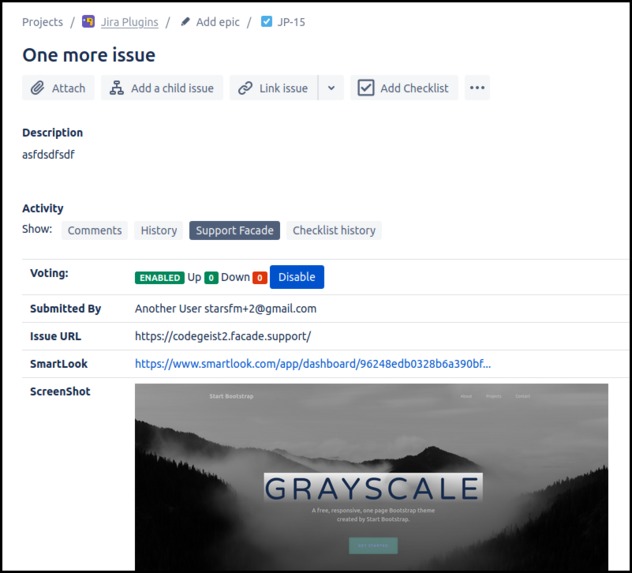Click the Voting: row label
Viewport: 632px width, 573px height.
pyautogui.click(x=49, y=273)
